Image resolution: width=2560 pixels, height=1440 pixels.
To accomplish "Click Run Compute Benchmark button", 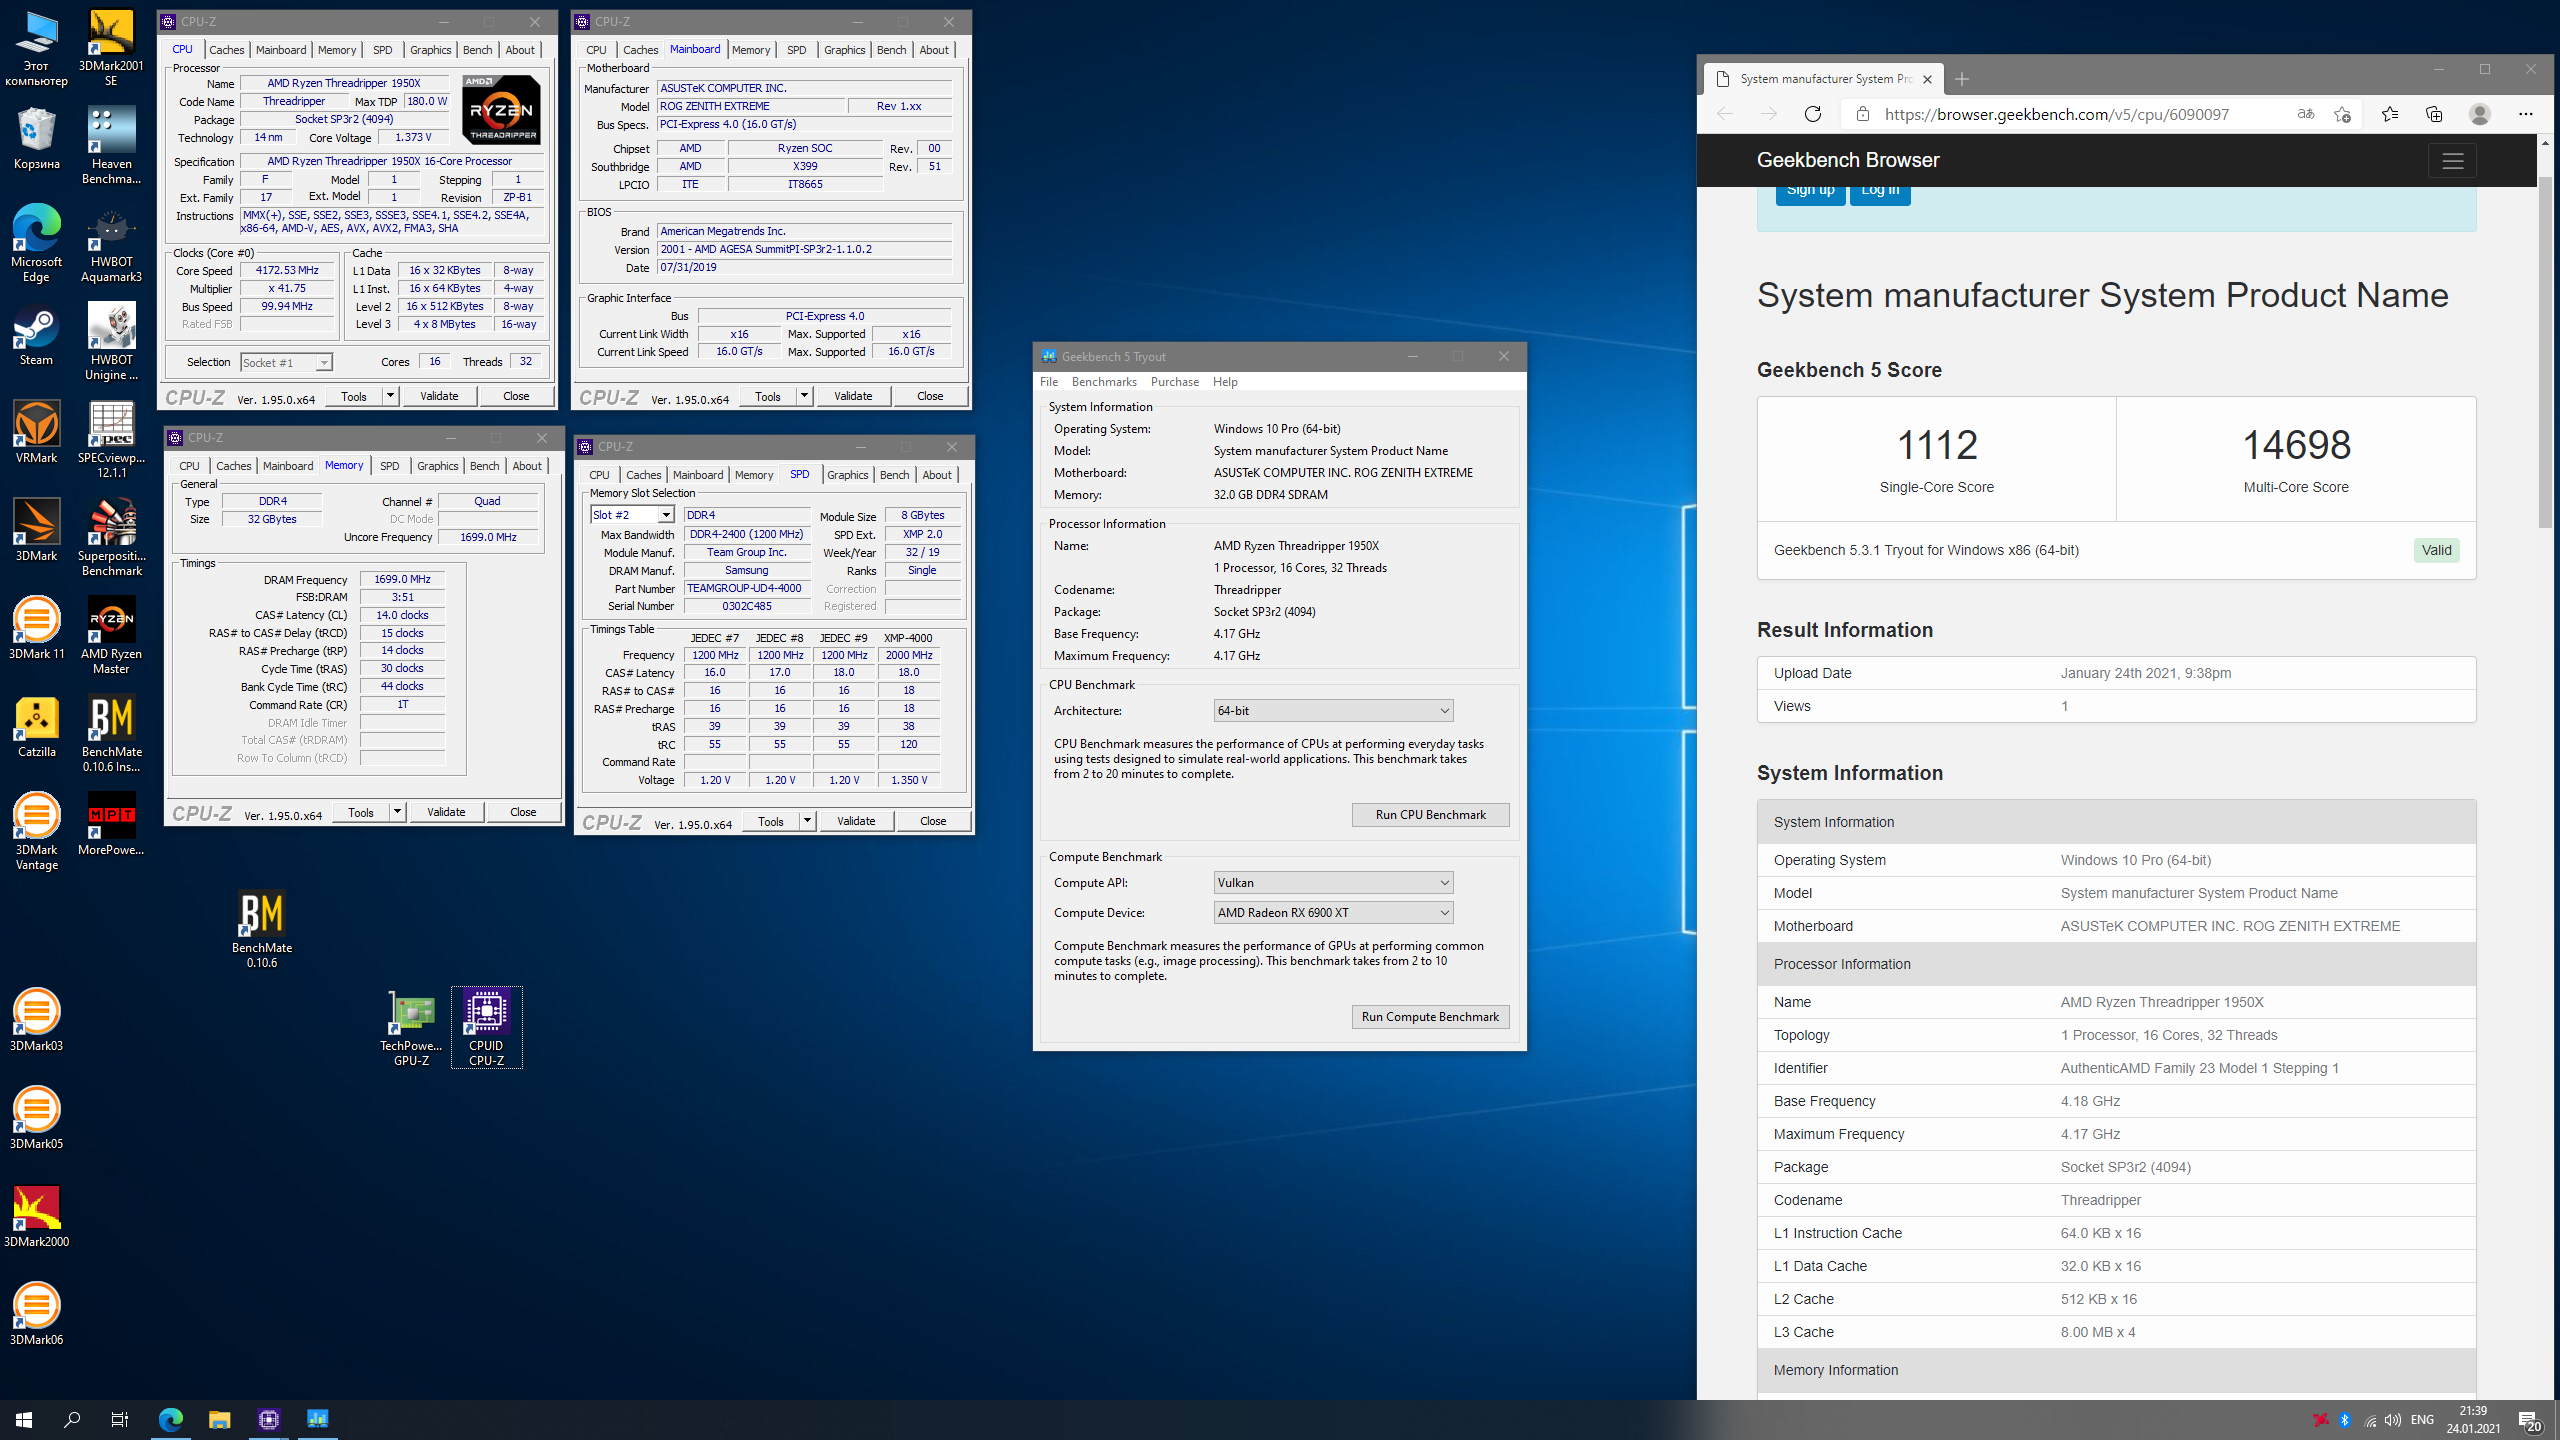I will click(x=1430, y=1017).
